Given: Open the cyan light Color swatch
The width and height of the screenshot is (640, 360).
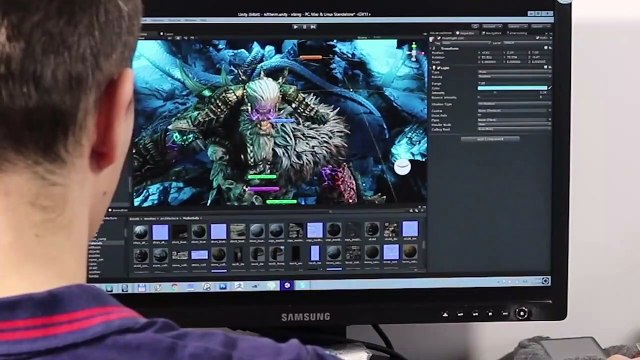Looking at the screenshot, I should 513,88.
